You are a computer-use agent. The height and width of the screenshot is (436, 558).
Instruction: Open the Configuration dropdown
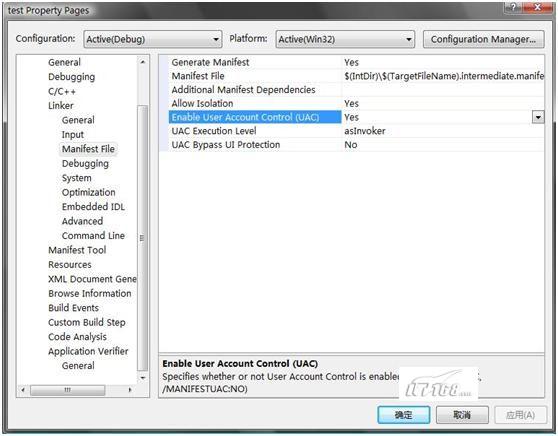click(153, 39)
